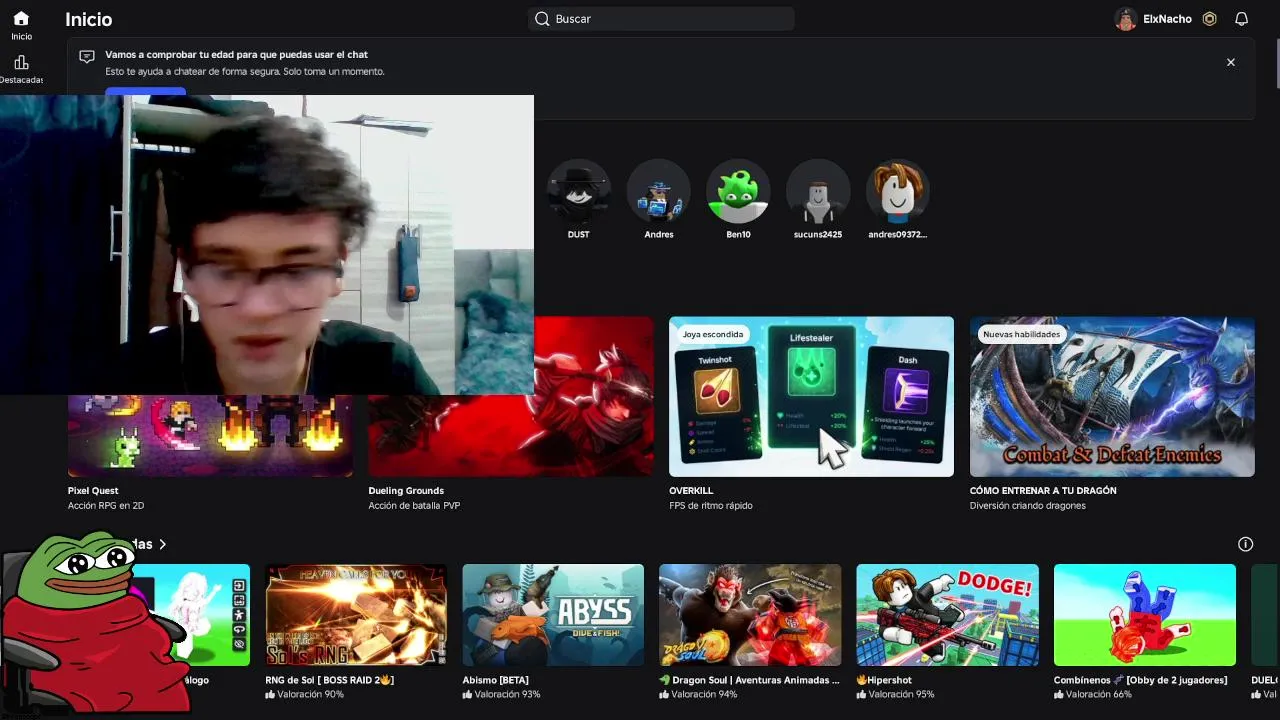
Task: Dismiss the age verification banner
Action: click(x=1231, y=62)
